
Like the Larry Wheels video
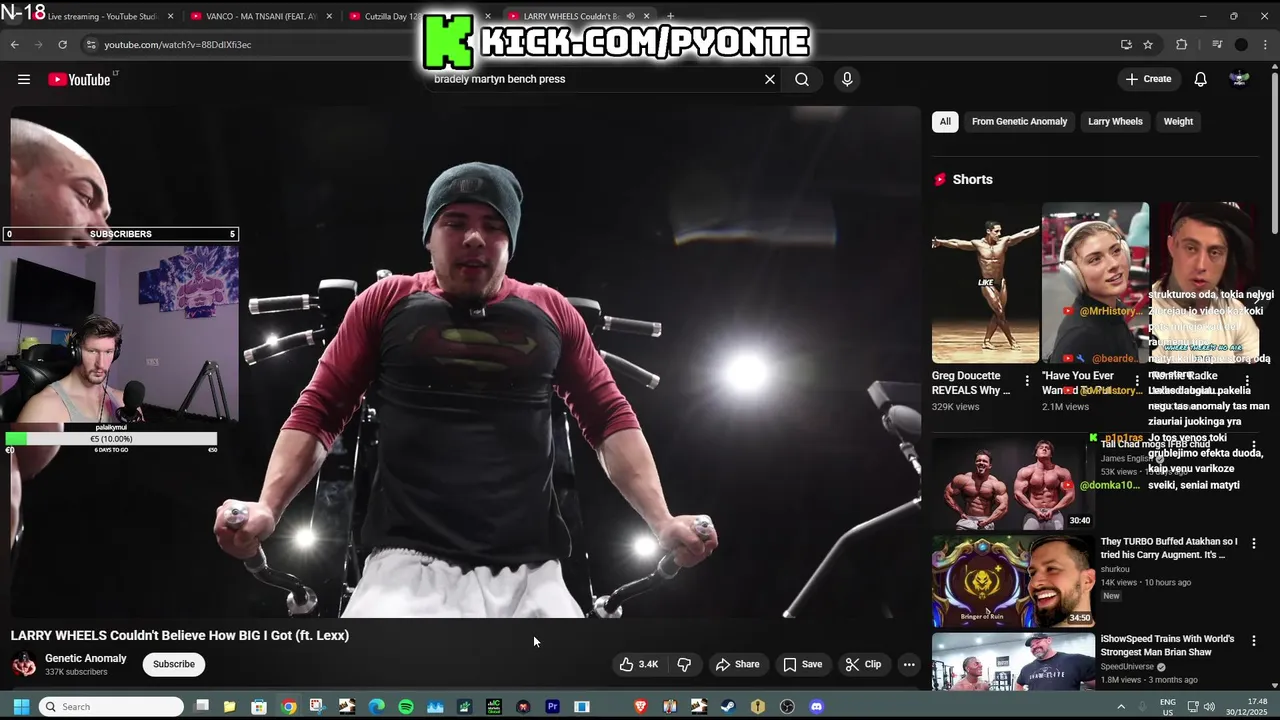point(637,664)
